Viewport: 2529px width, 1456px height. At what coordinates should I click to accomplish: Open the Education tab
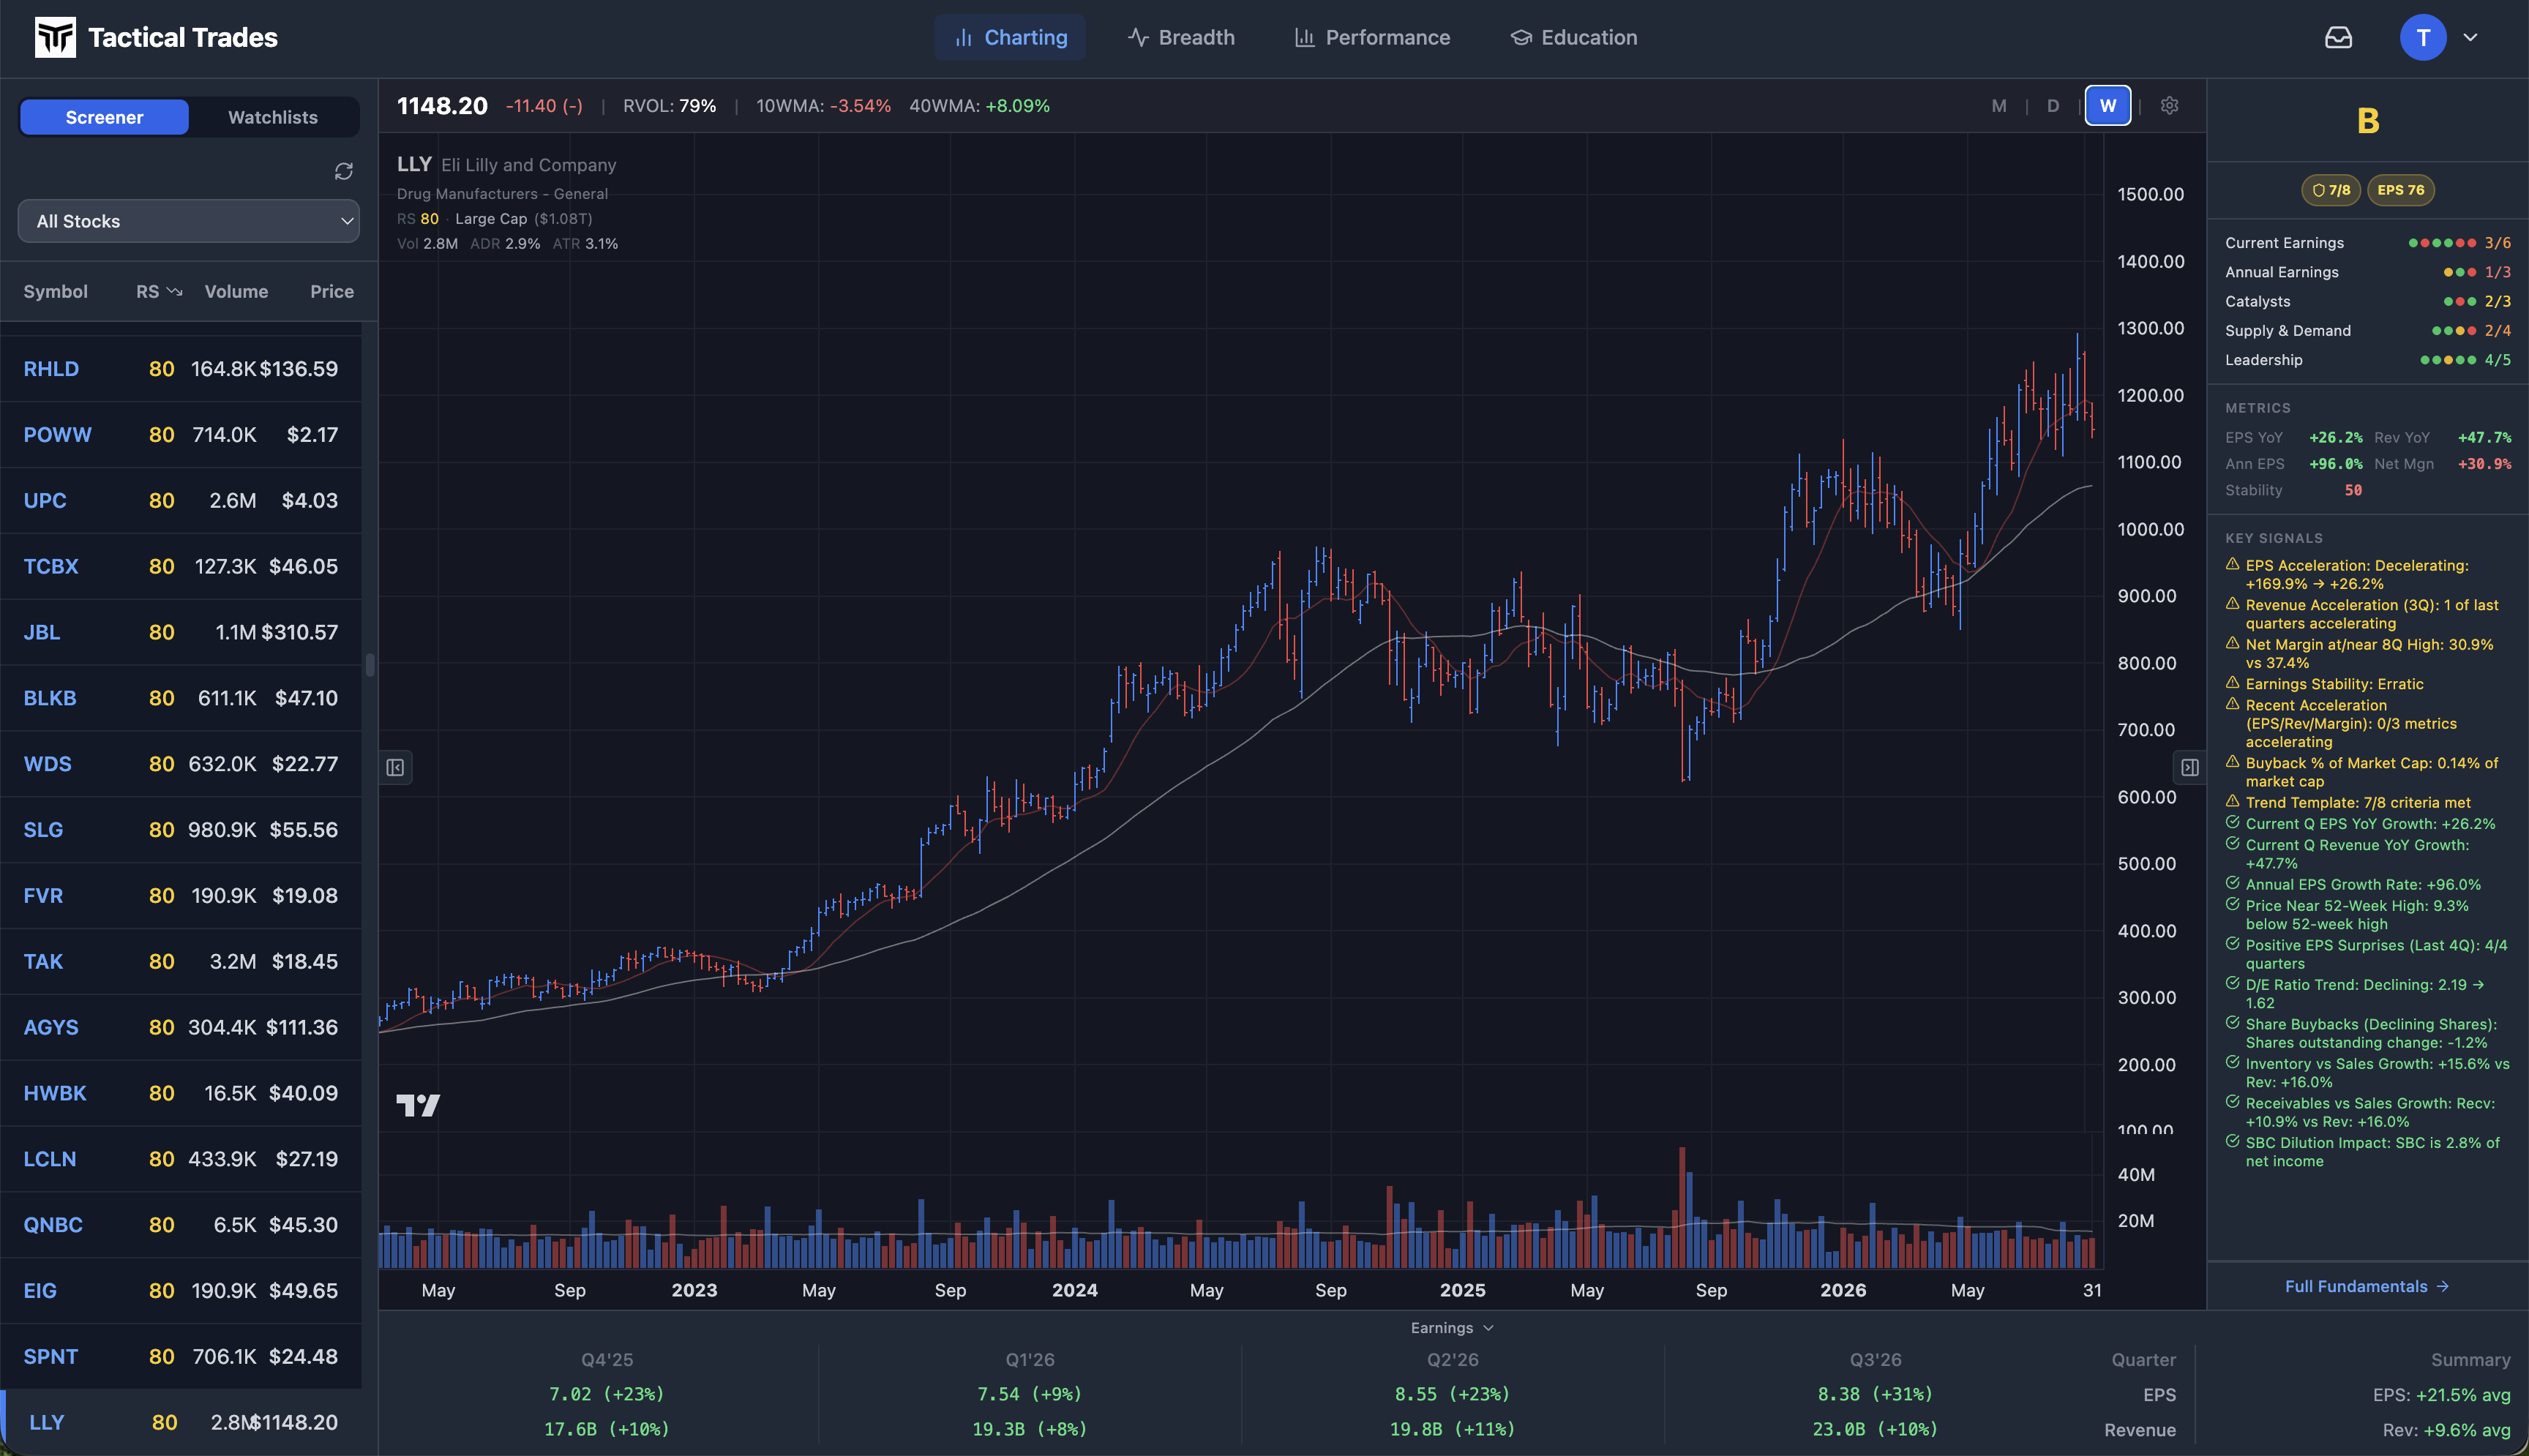pos(1573,38)
